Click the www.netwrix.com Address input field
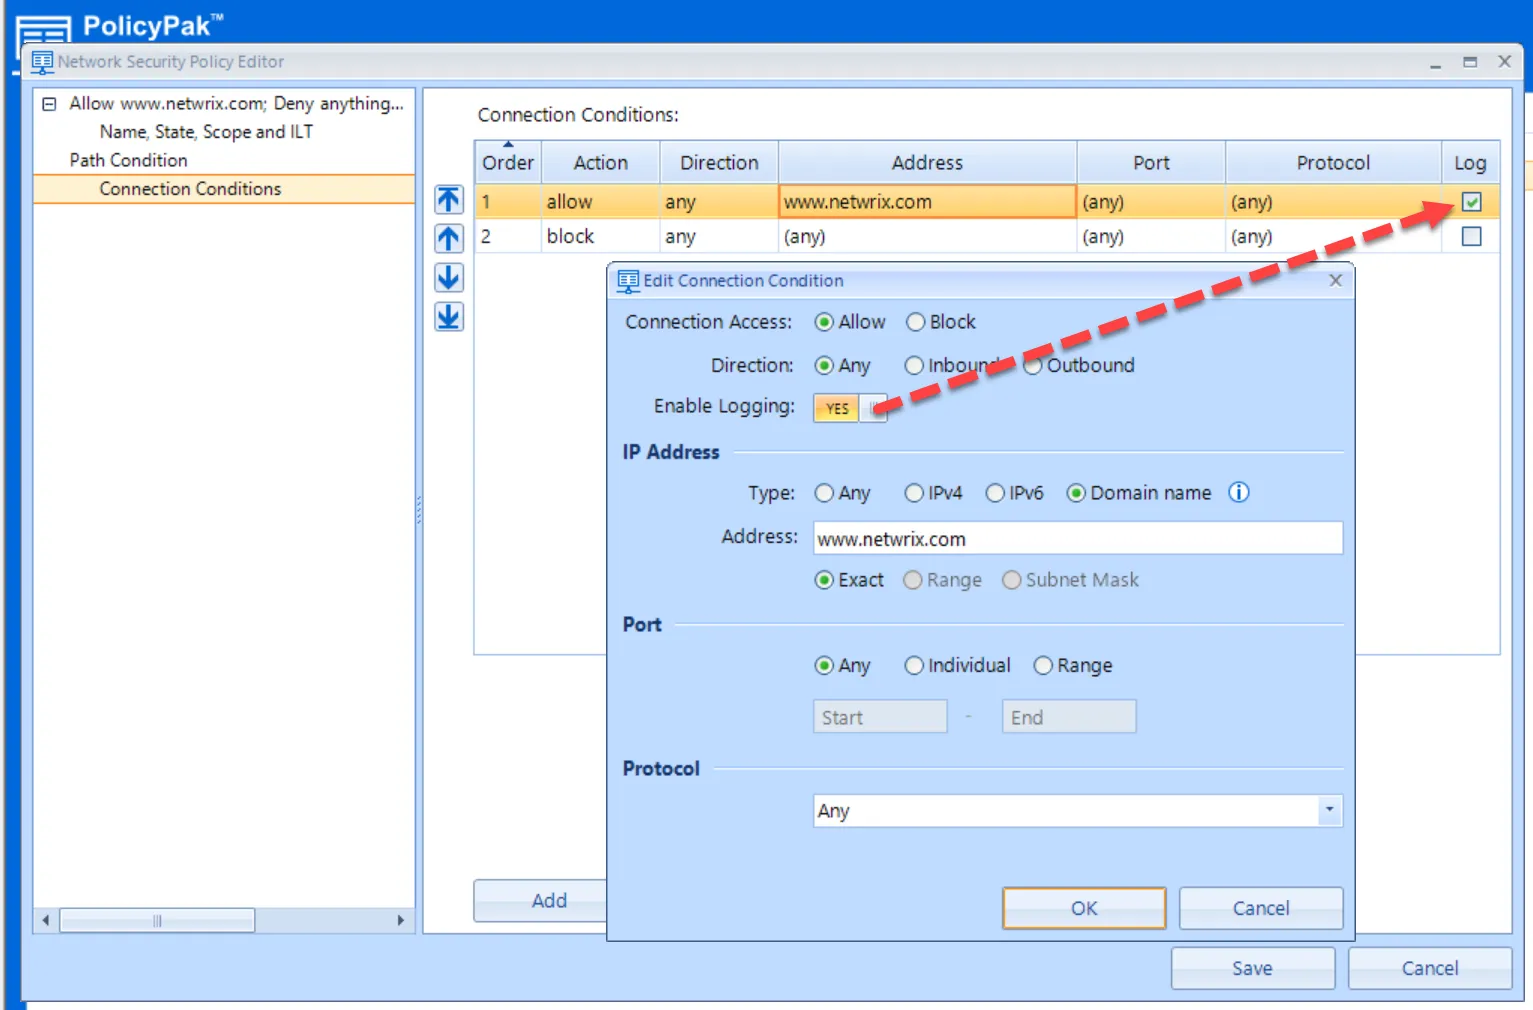The width and height of the screenshot is (1533, 1010). click(x=1077, y=538)
